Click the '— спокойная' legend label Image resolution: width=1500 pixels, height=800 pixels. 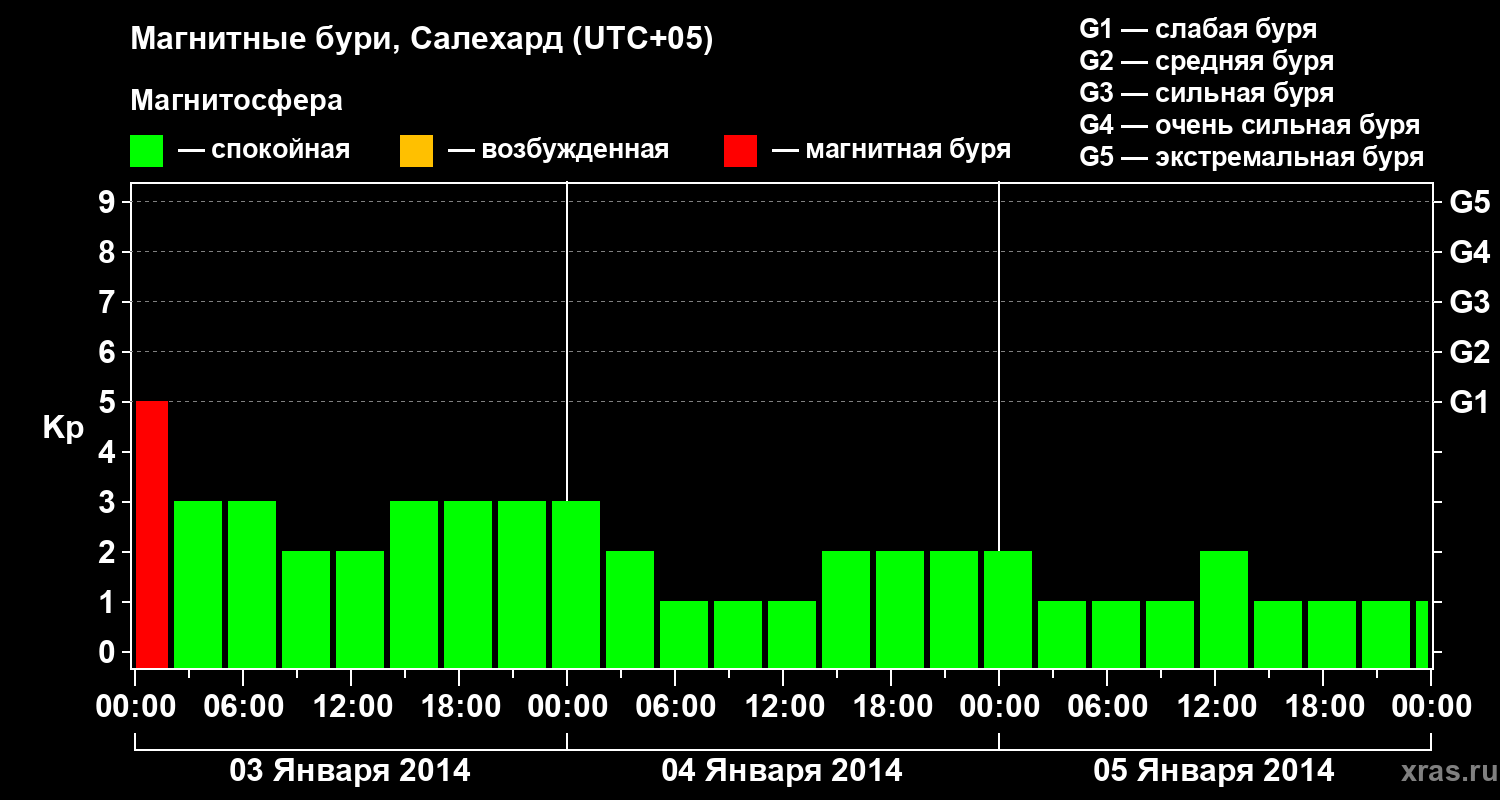(x=264, y=150)
